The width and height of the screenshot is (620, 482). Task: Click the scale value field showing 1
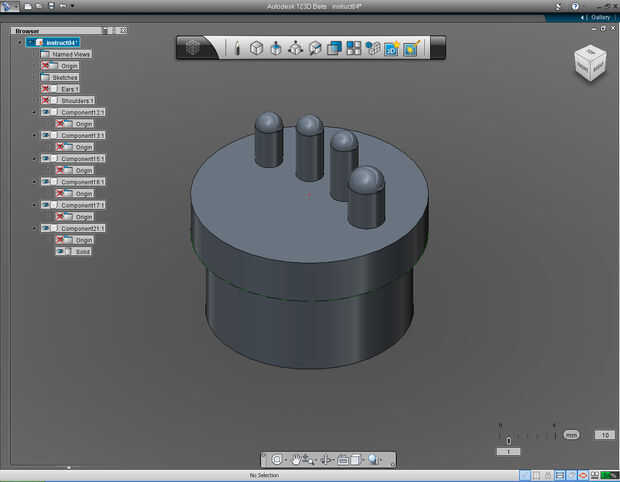tap(508, 452)
